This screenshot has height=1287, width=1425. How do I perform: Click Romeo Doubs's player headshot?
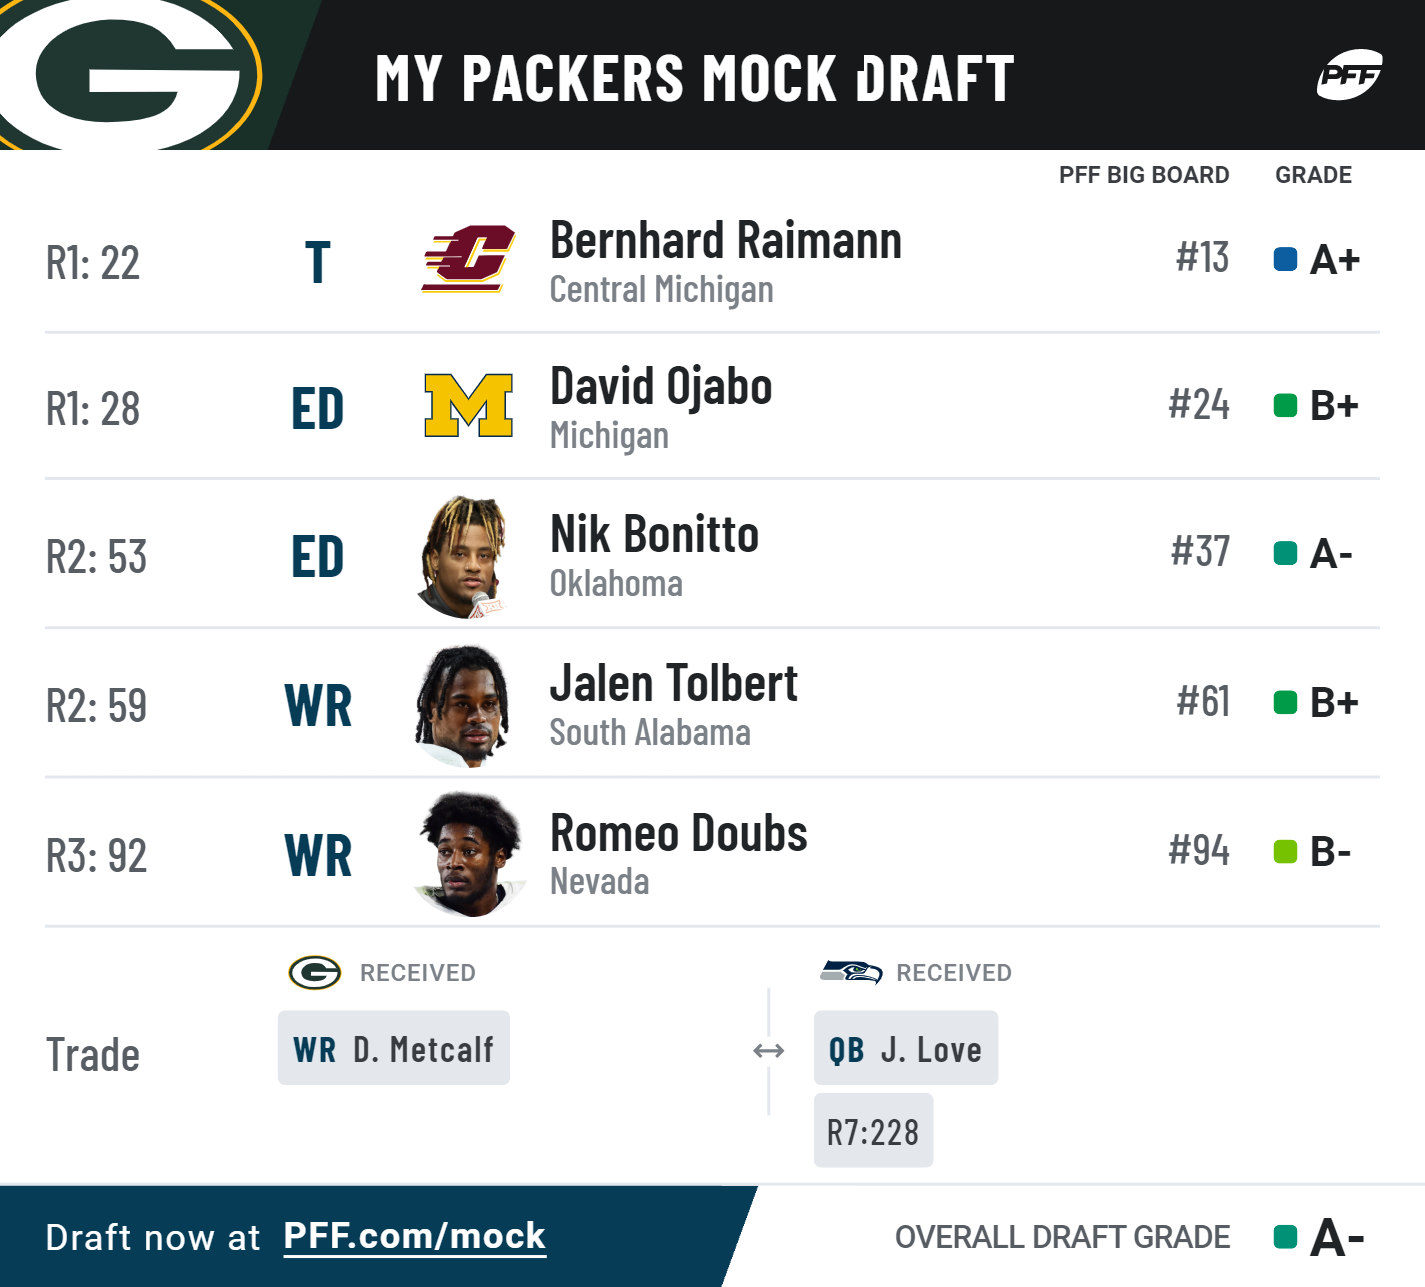click(x=468, y=854)
